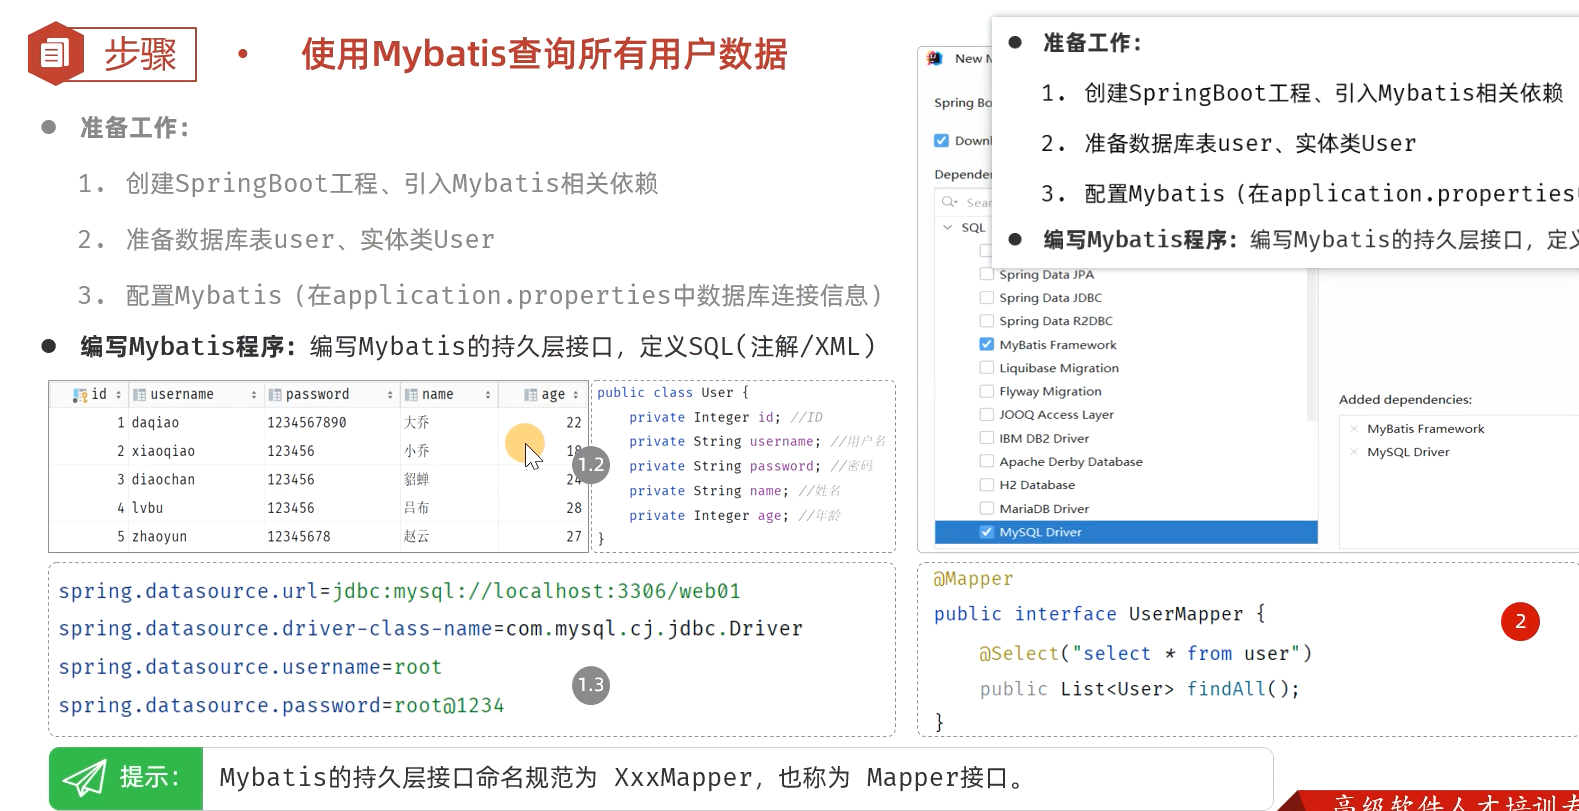1579x811 pixels.
Task: Click the paper plane 提示 hint icon
Action: point(85,778)
